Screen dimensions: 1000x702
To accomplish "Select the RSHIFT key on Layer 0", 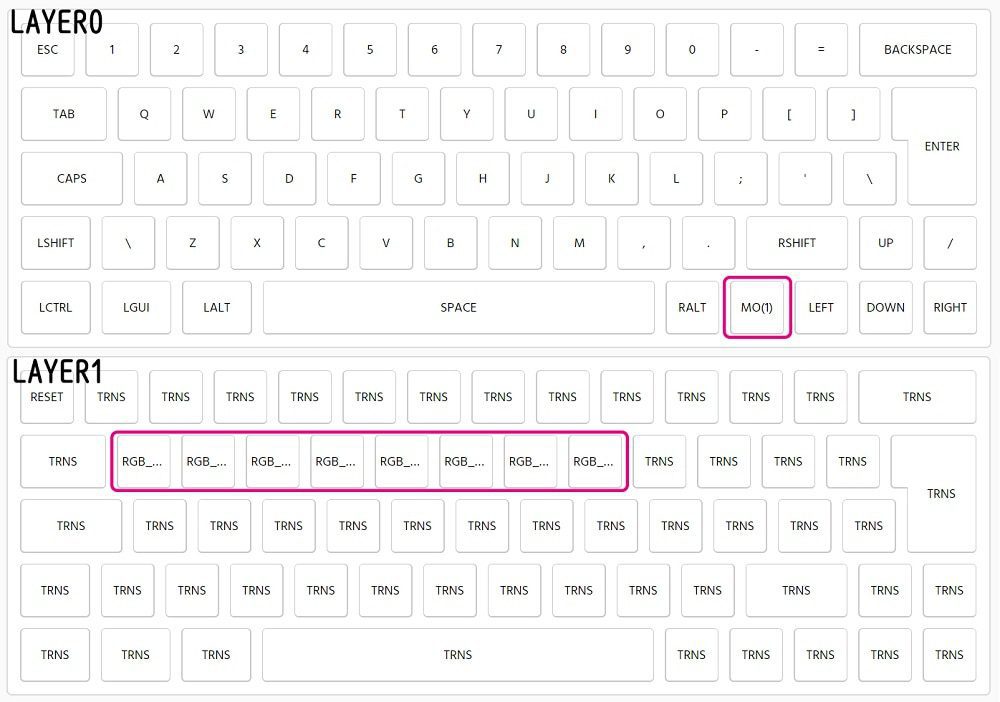I will click(x=797, y=243).
